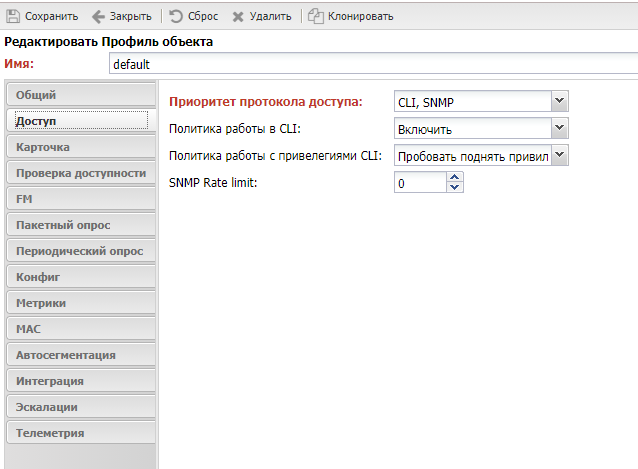638x469 pixels.
Task: Expand the CLI work policy dropdown arrow
Action: [560, 128]
